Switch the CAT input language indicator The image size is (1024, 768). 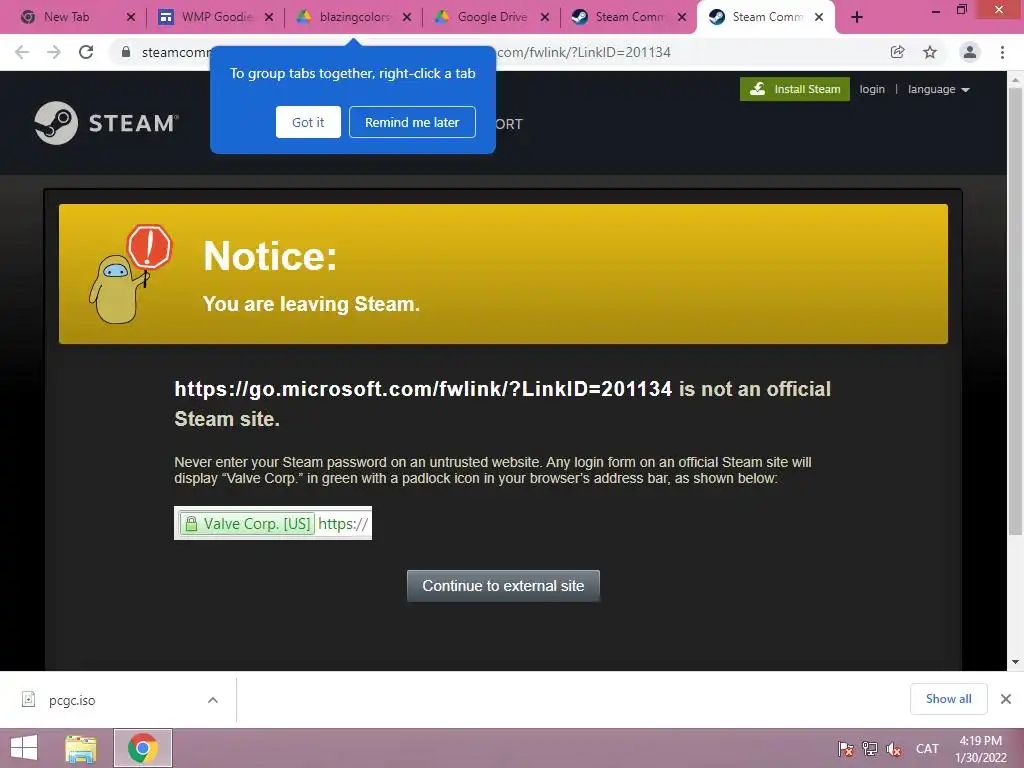(x=927, y=748)
